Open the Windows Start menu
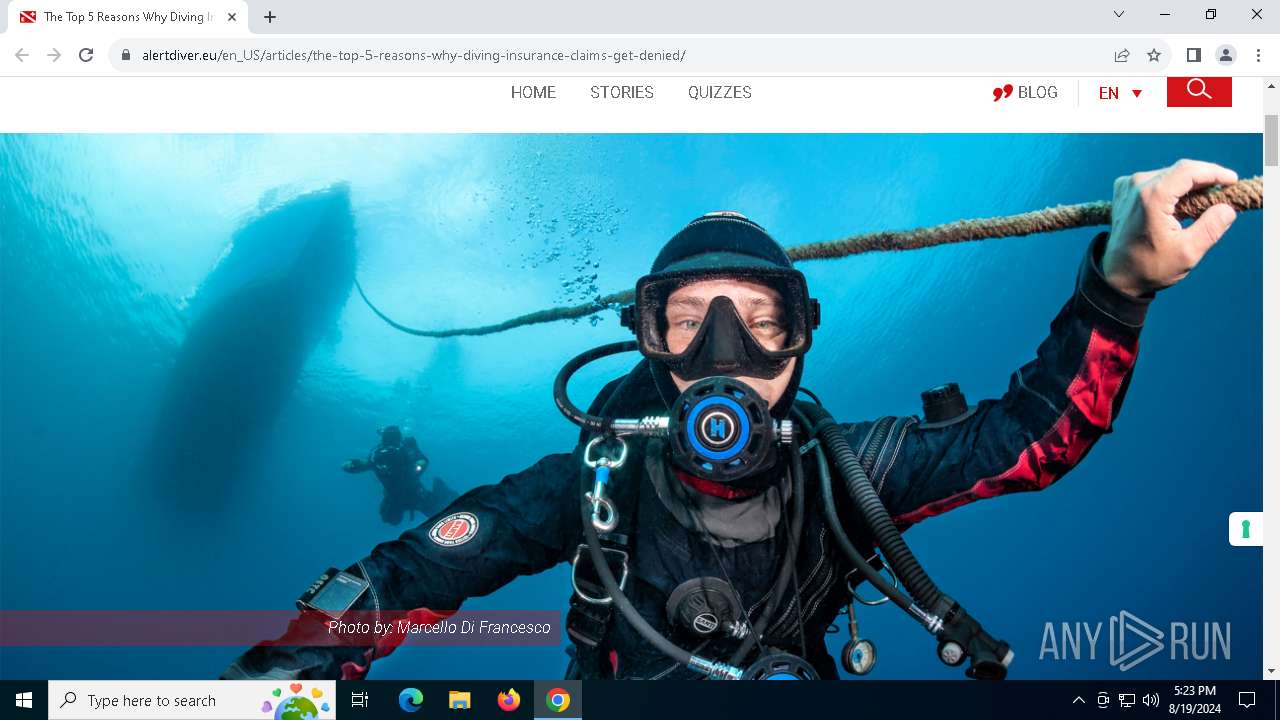 pos(24,700)
